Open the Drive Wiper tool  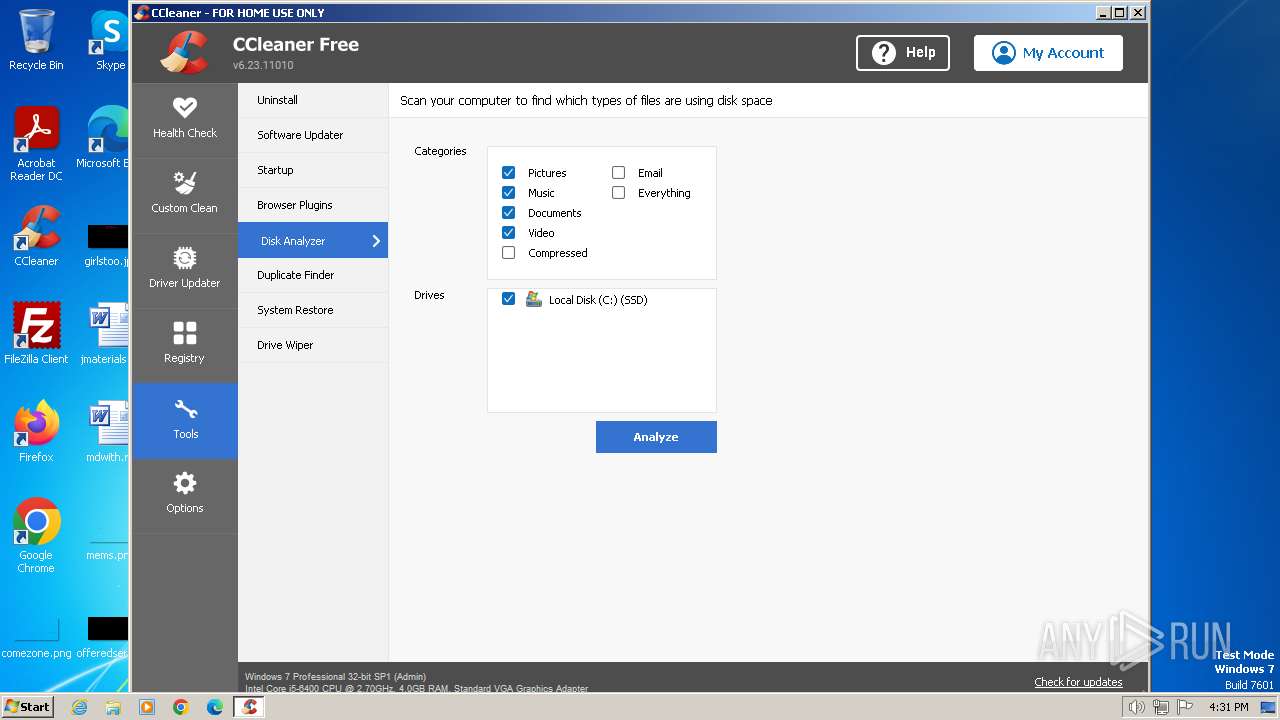(313, 345)
